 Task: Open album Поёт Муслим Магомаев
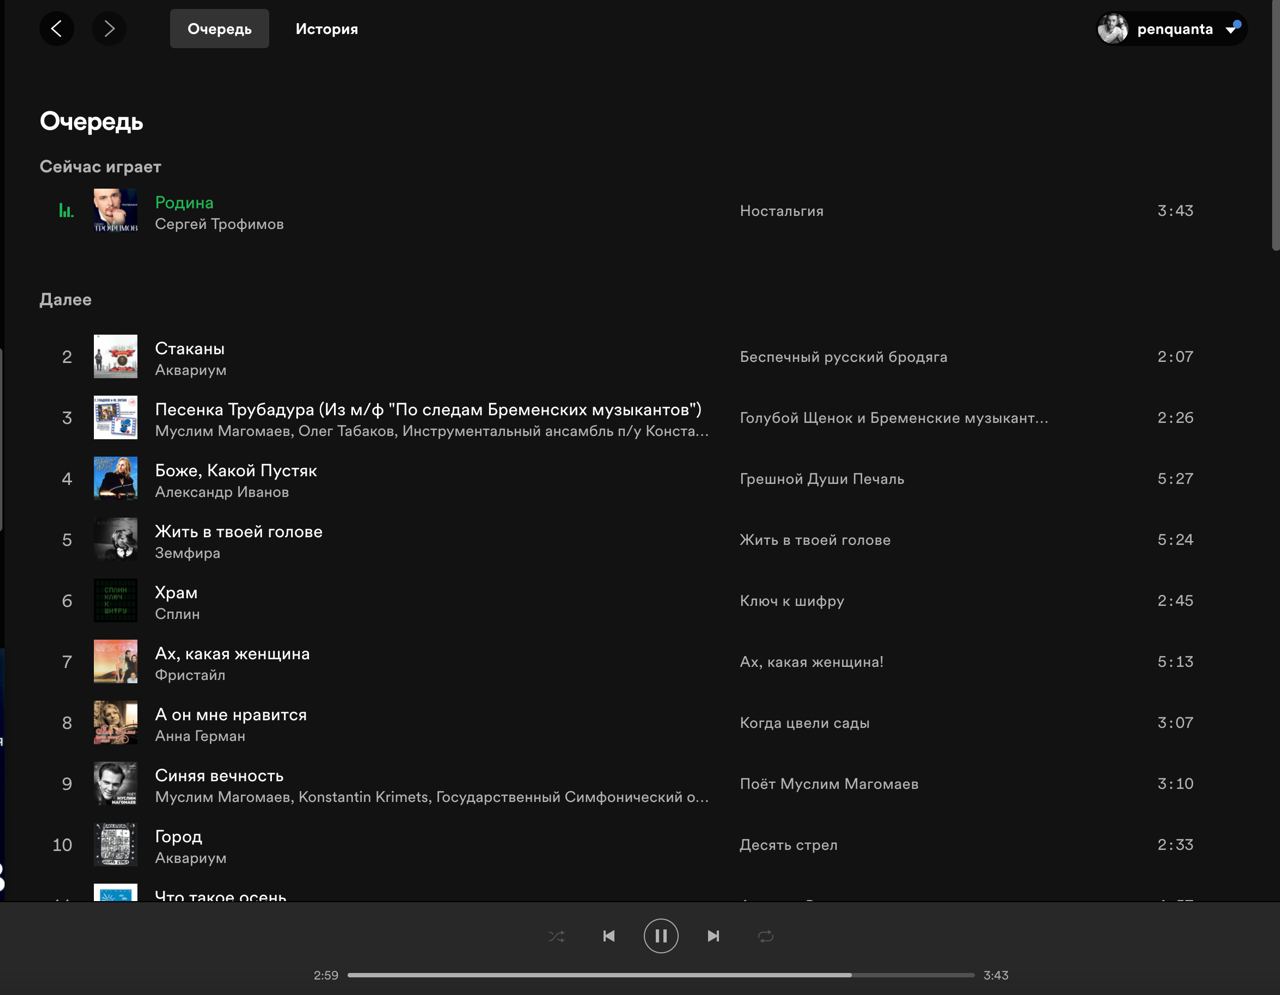[x=829, y=784]
